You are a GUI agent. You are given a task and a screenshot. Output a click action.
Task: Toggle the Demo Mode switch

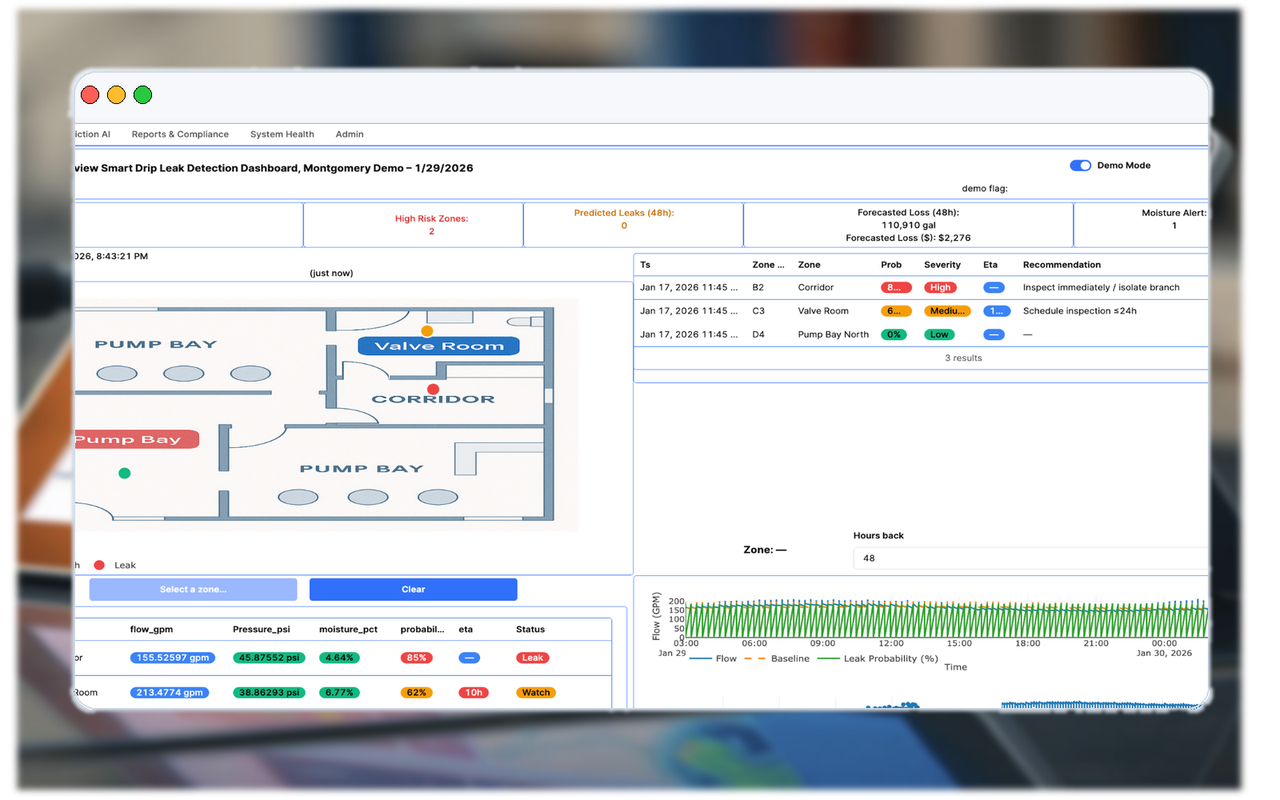click(1080, 166)
